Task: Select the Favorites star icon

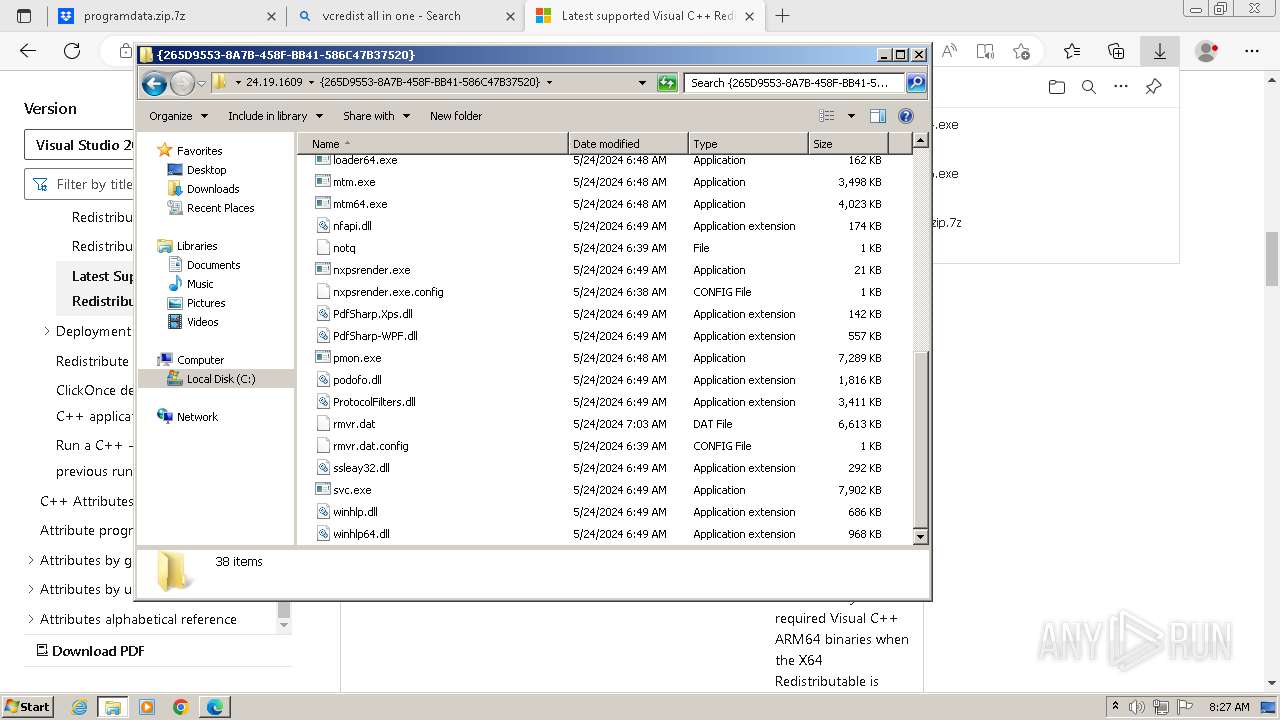Action: pyautogui.click(x=165, y=150)
